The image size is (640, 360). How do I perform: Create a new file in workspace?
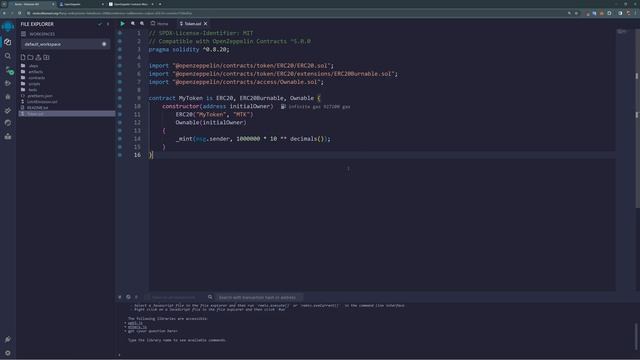pyautogui.click(x=23, y=58)
